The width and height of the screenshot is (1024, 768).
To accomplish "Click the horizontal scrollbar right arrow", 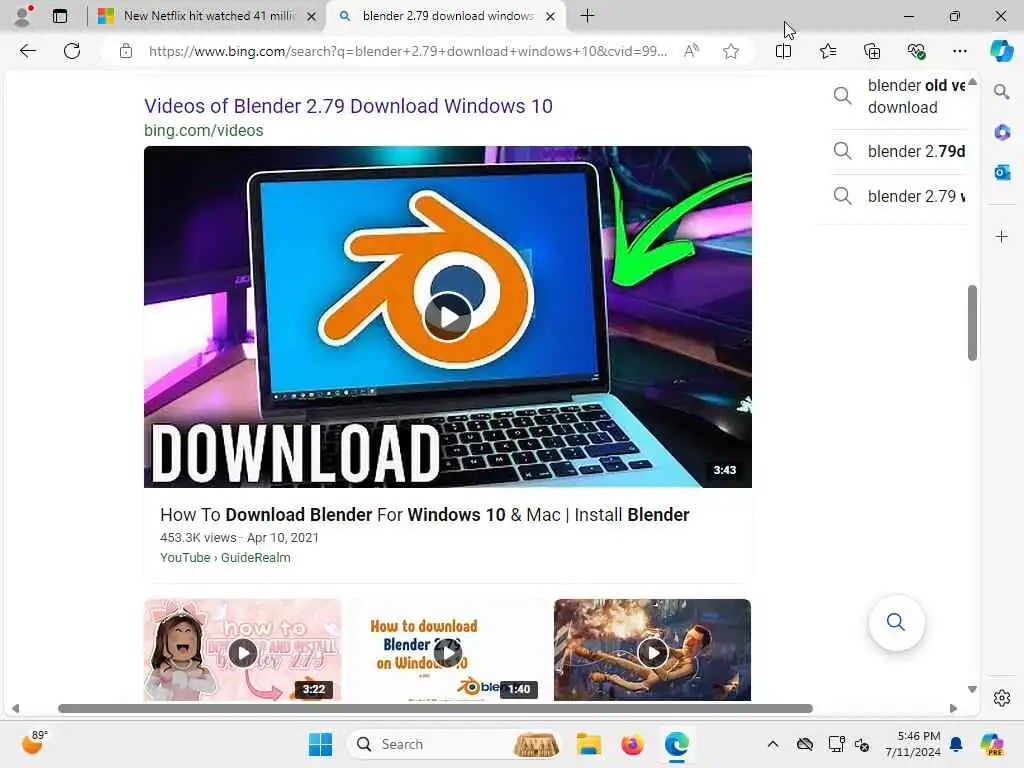I will 953,709.
